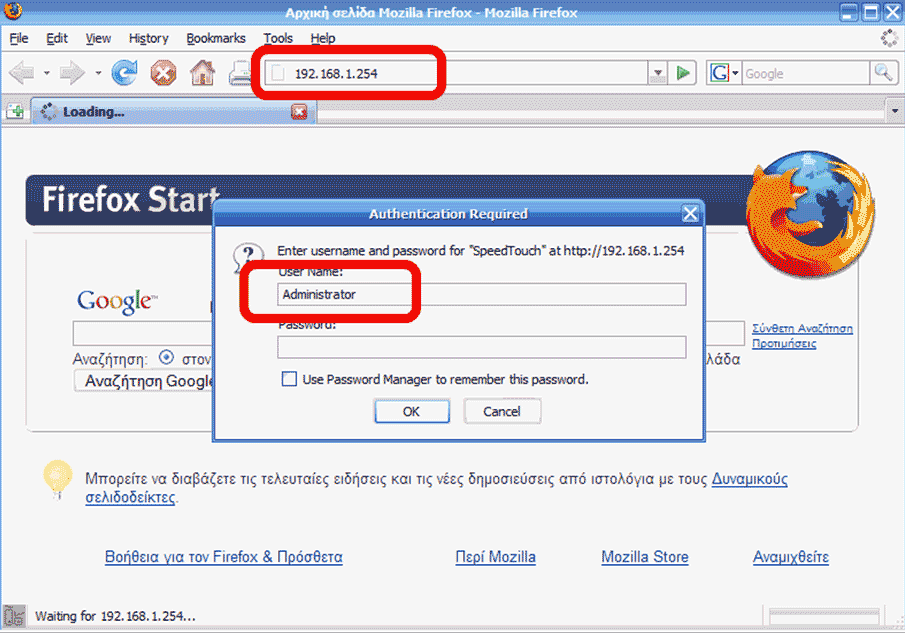Open the Bookmarks menu

(216, 38)
